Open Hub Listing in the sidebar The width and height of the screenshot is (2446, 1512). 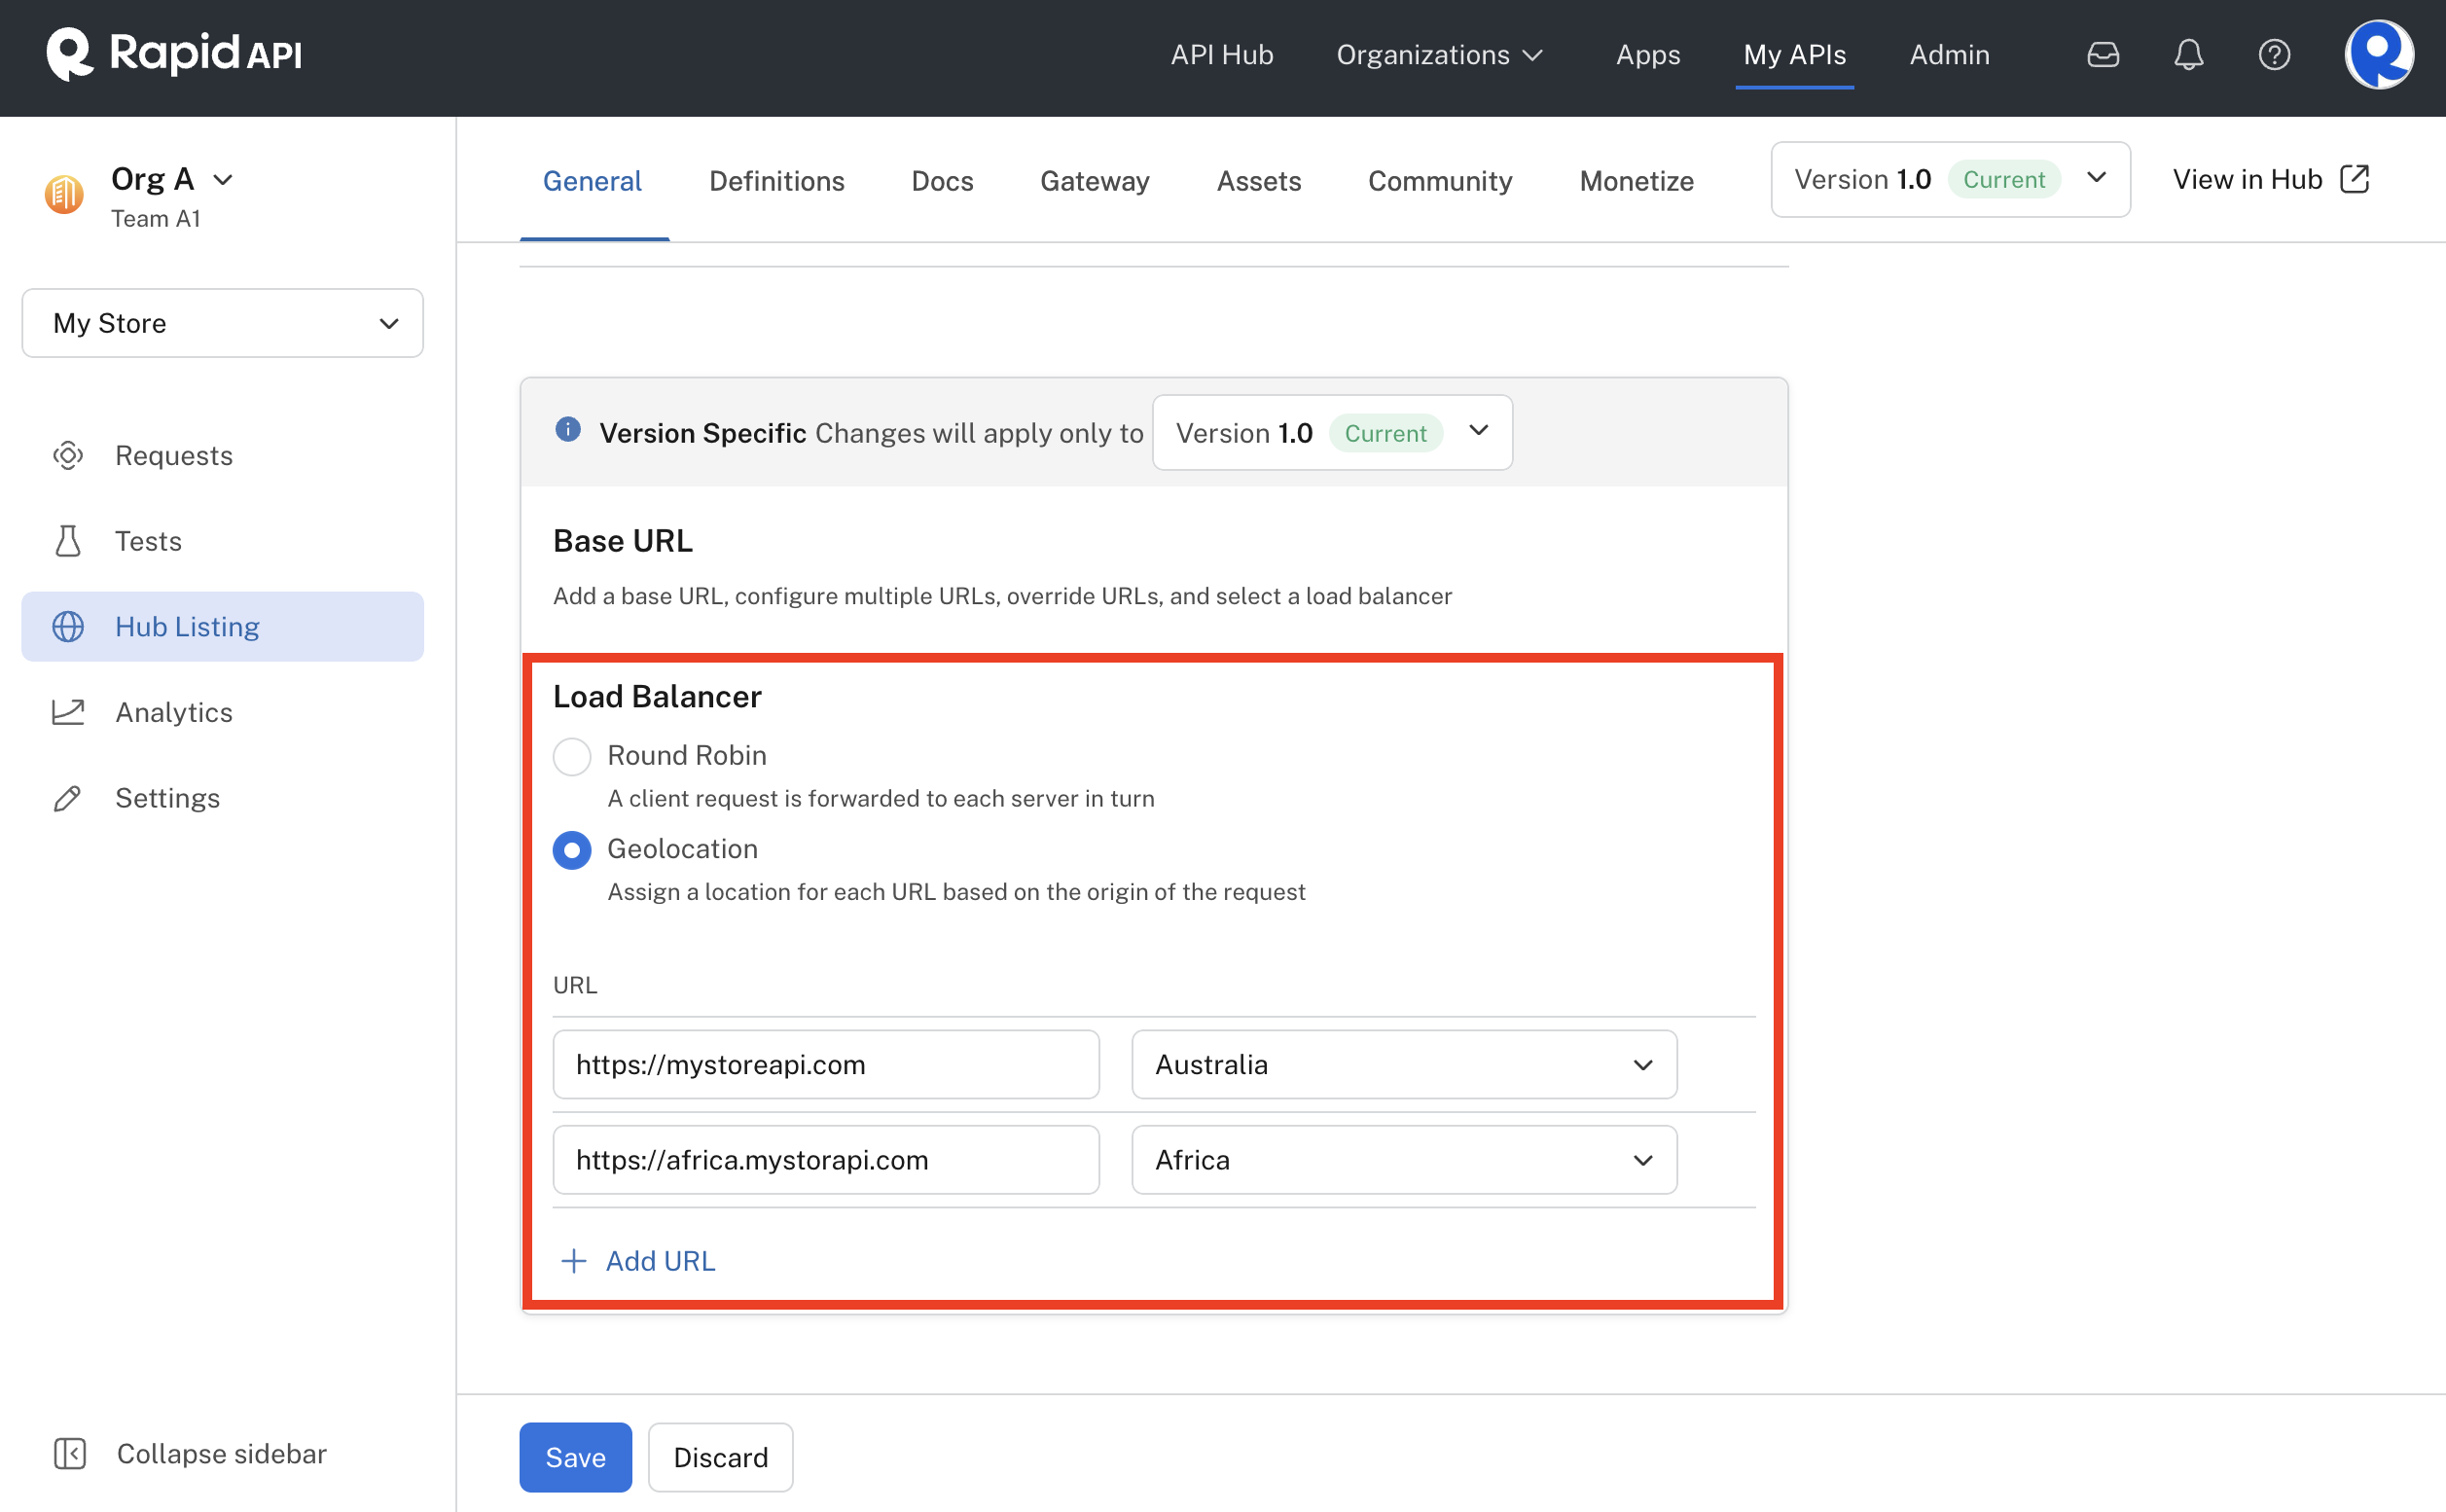pyautogui.click(x=222, y=627)
